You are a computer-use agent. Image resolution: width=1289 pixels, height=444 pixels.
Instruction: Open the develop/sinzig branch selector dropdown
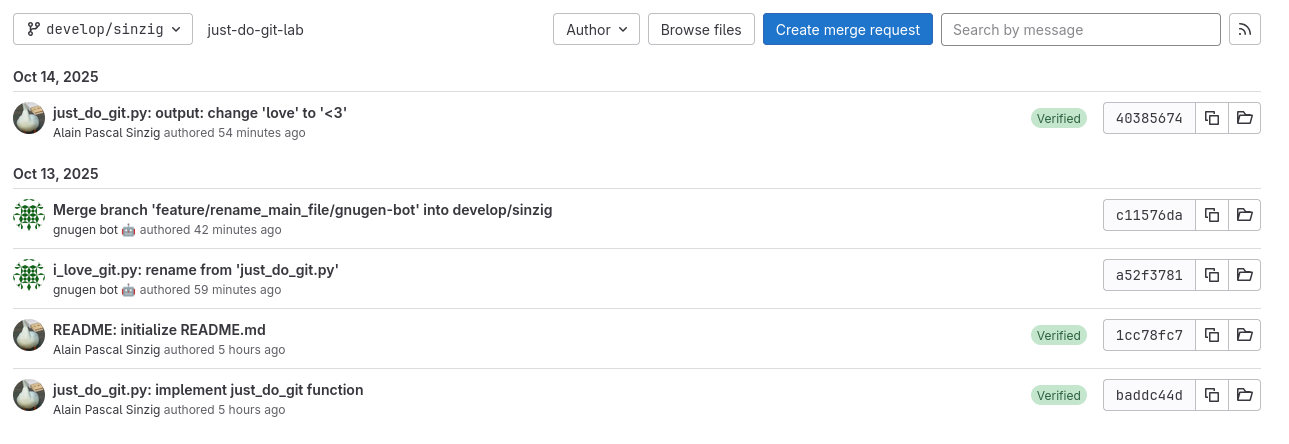coord(103,30)
